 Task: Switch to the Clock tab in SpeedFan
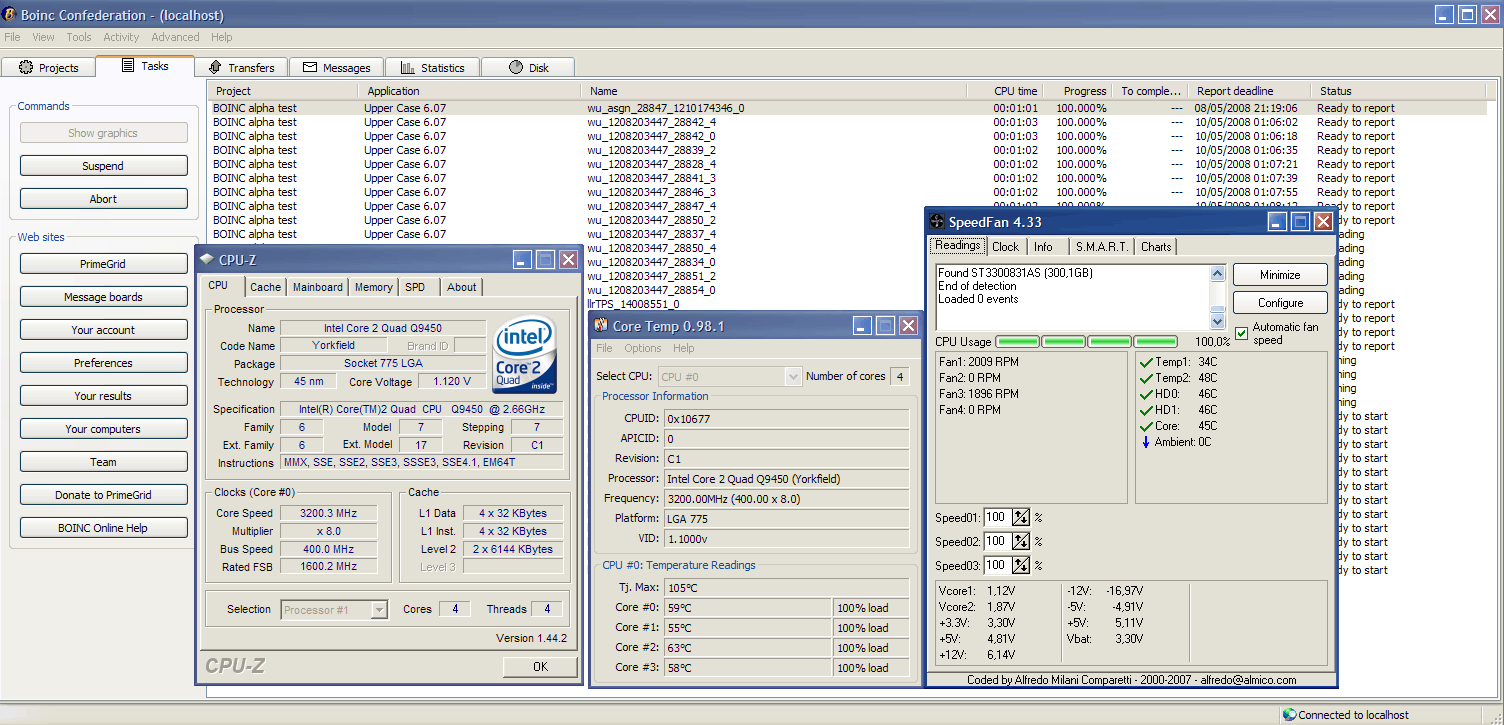click(x=1006, y=246)
